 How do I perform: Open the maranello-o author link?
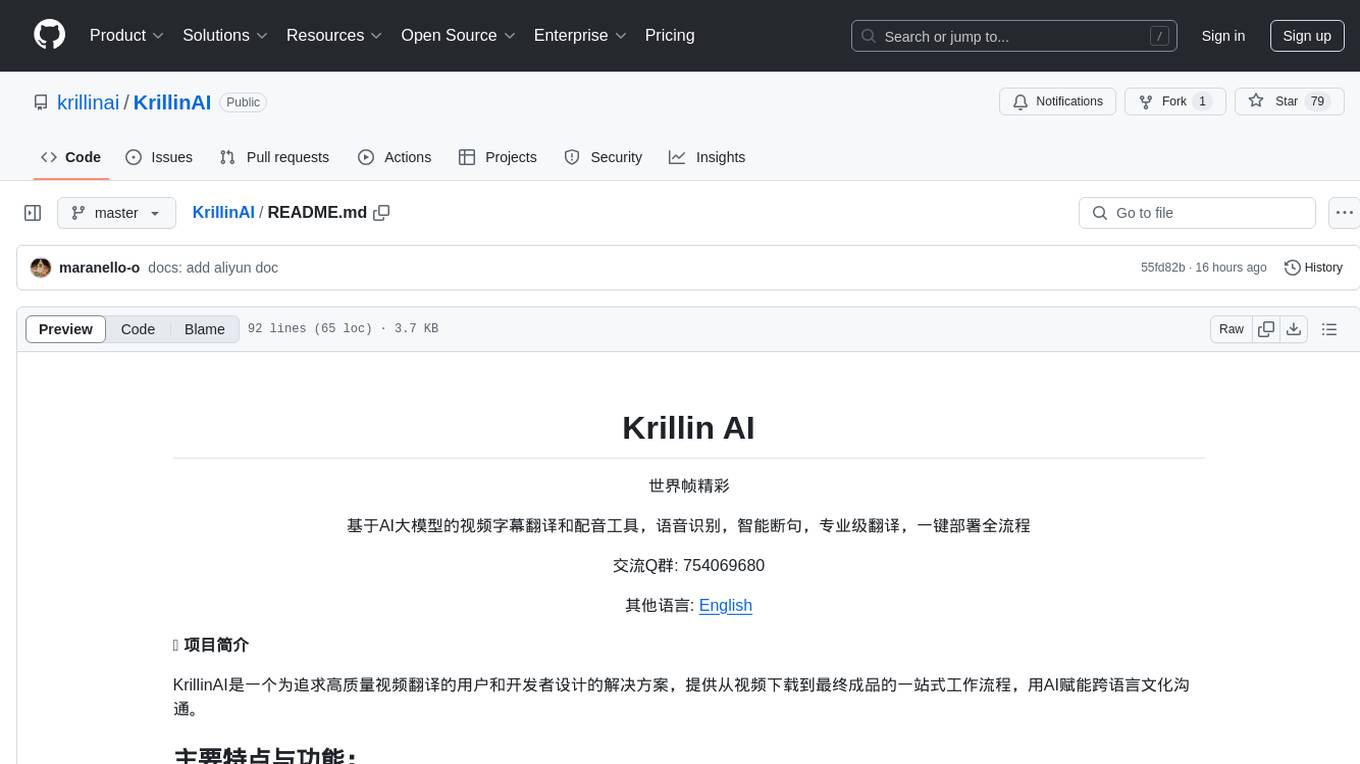coord(99,268)
